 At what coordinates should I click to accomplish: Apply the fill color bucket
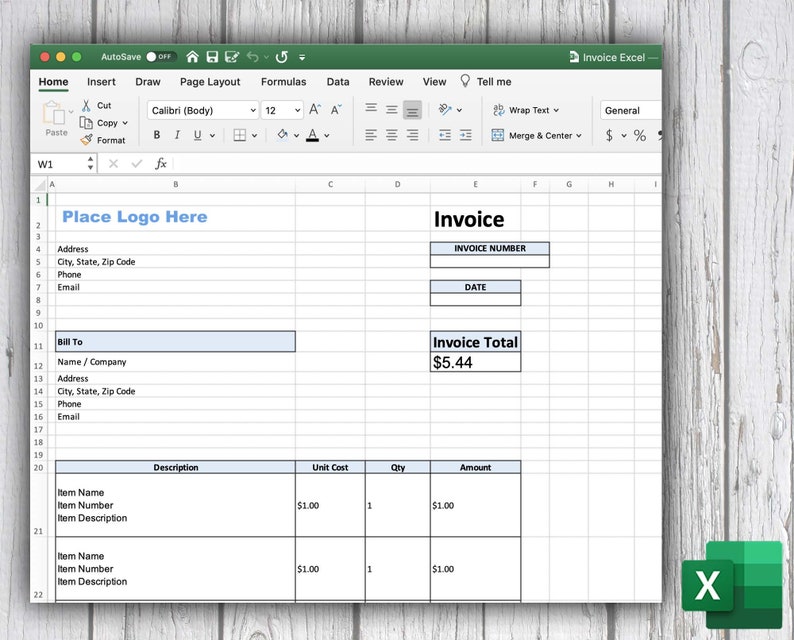pyautogui.click(x=283, y=135)
